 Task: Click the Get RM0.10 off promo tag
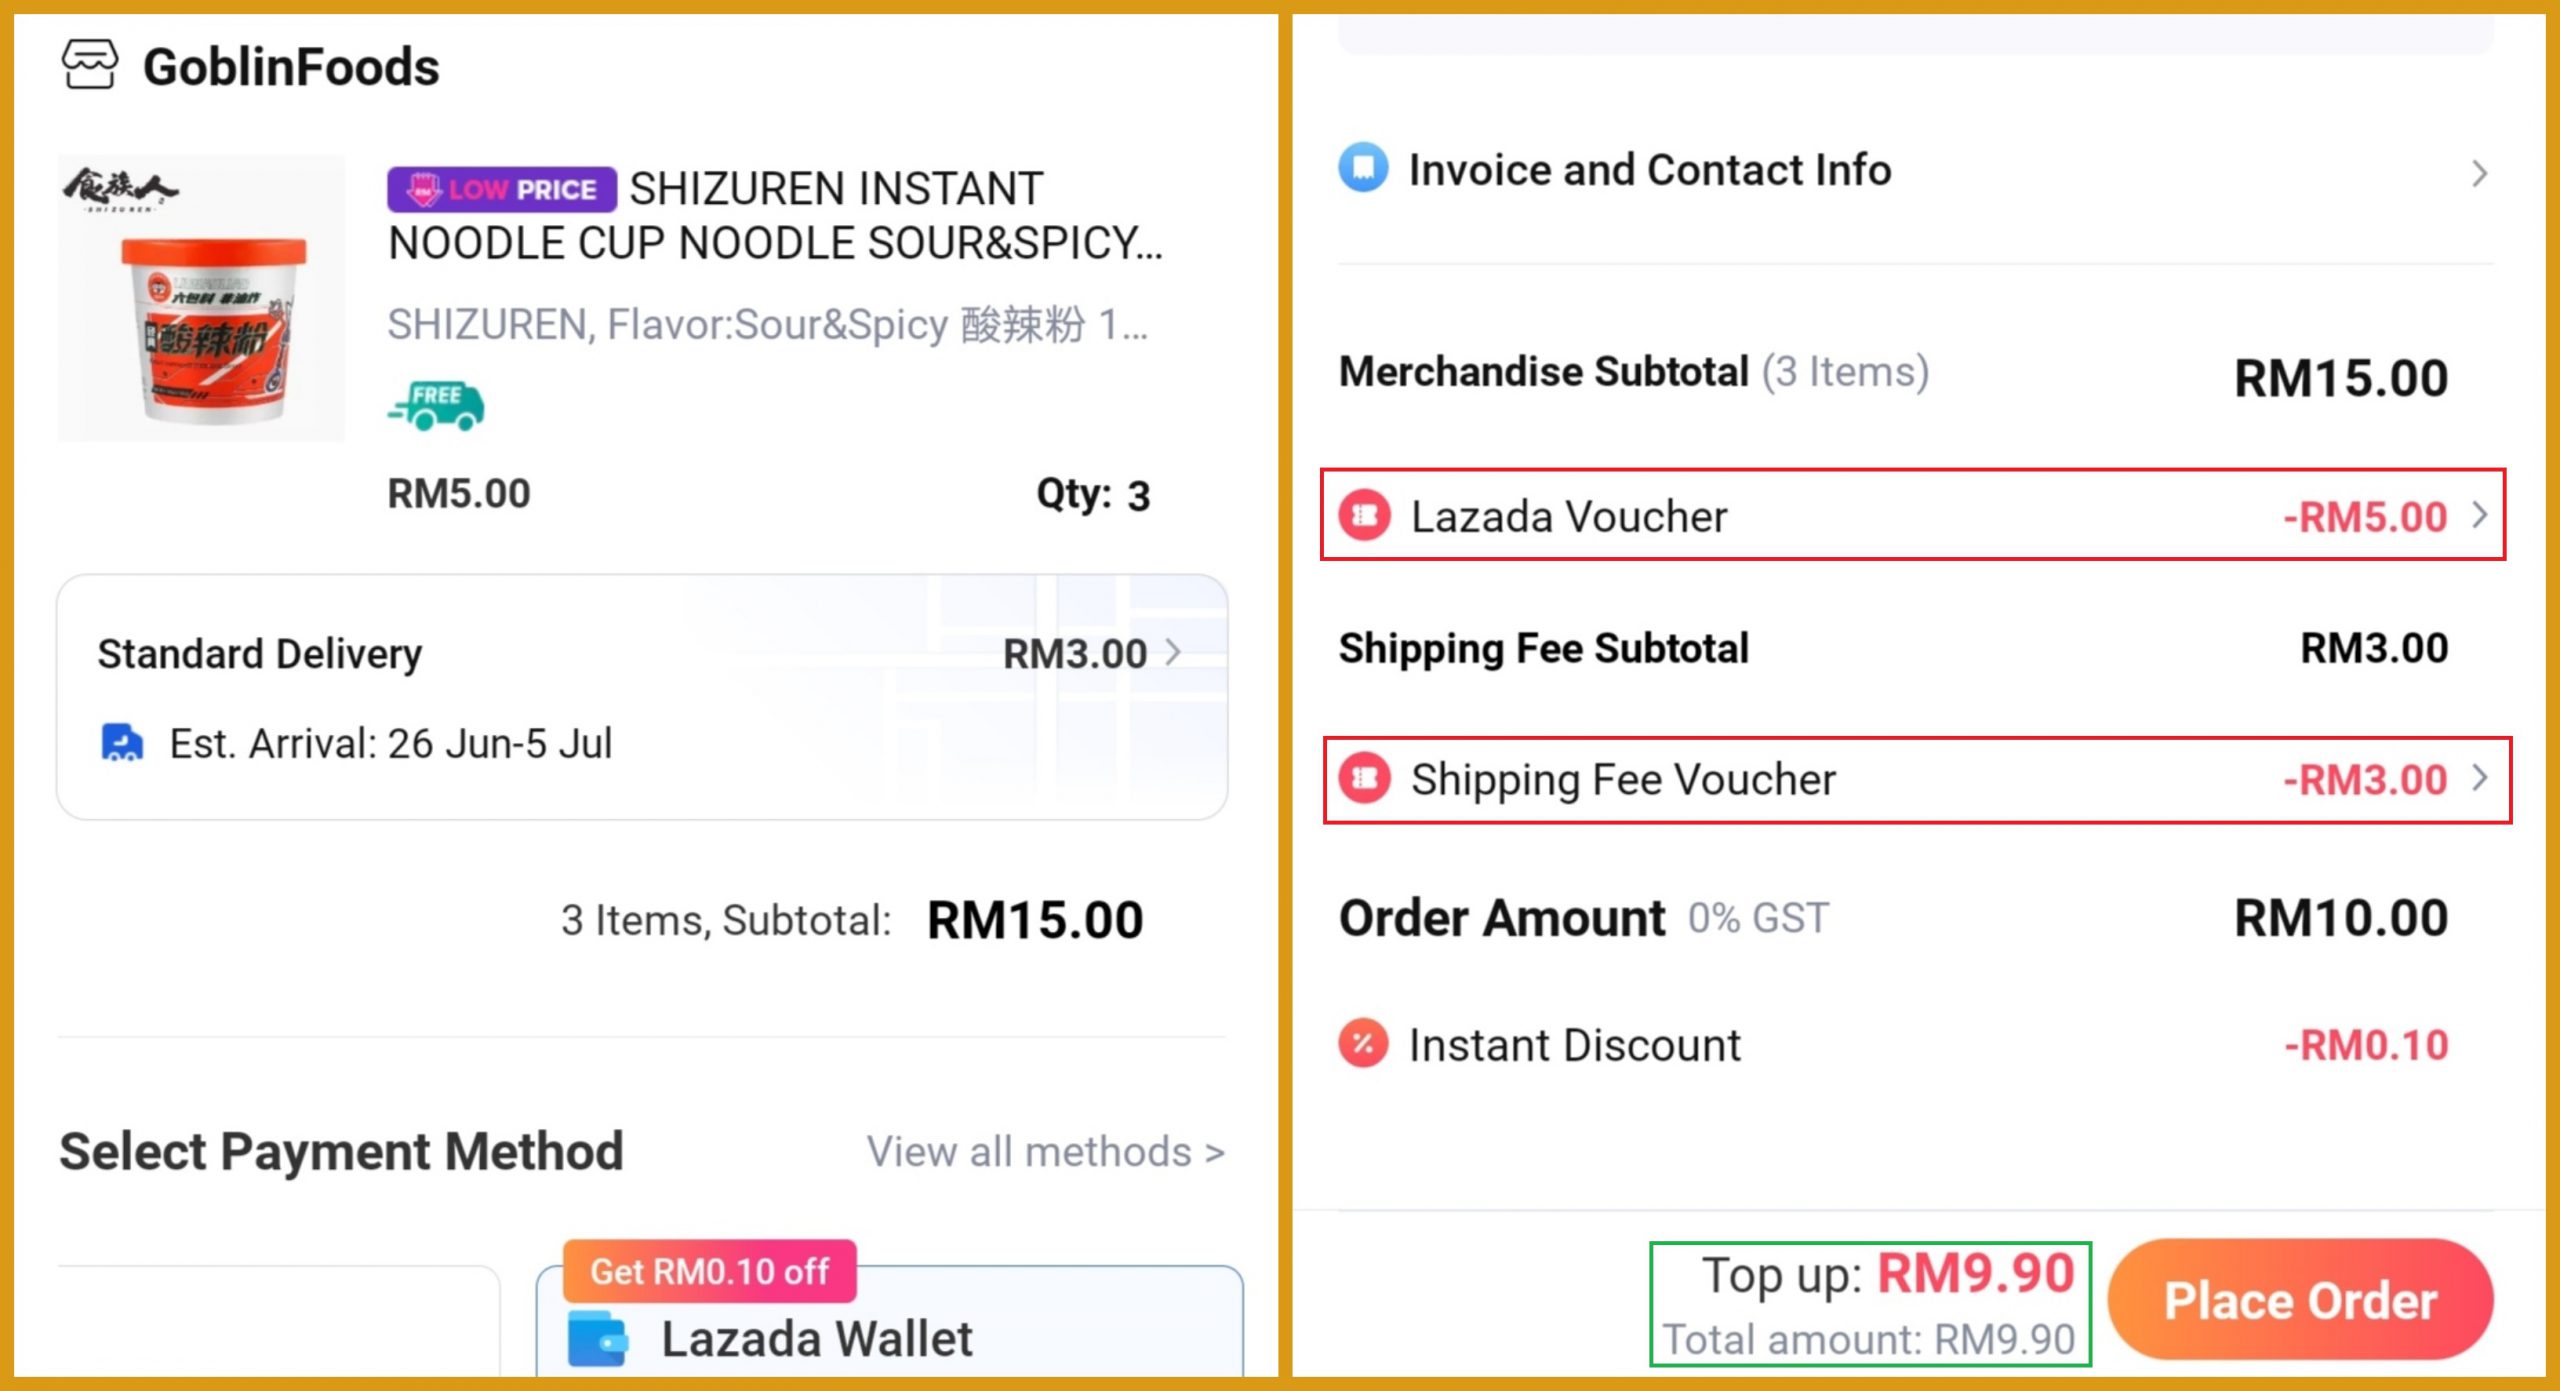click(709, 1271)
